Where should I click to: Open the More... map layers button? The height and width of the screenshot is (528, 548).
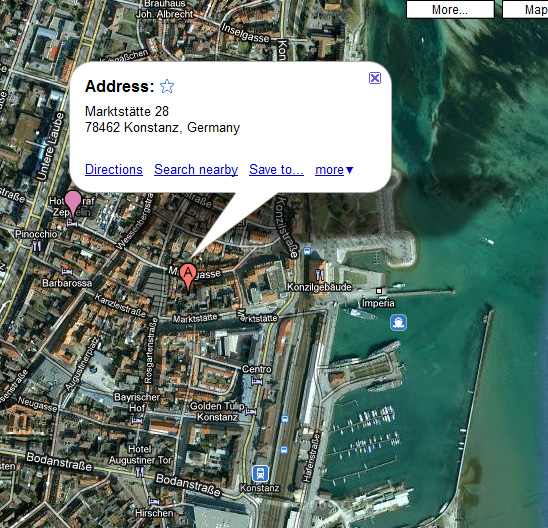pos(450,9)
